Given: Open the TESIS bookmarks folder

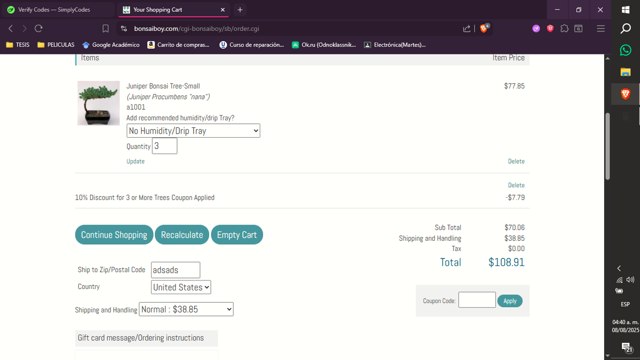Looking at the screenshot, I should tap(18, 45).
